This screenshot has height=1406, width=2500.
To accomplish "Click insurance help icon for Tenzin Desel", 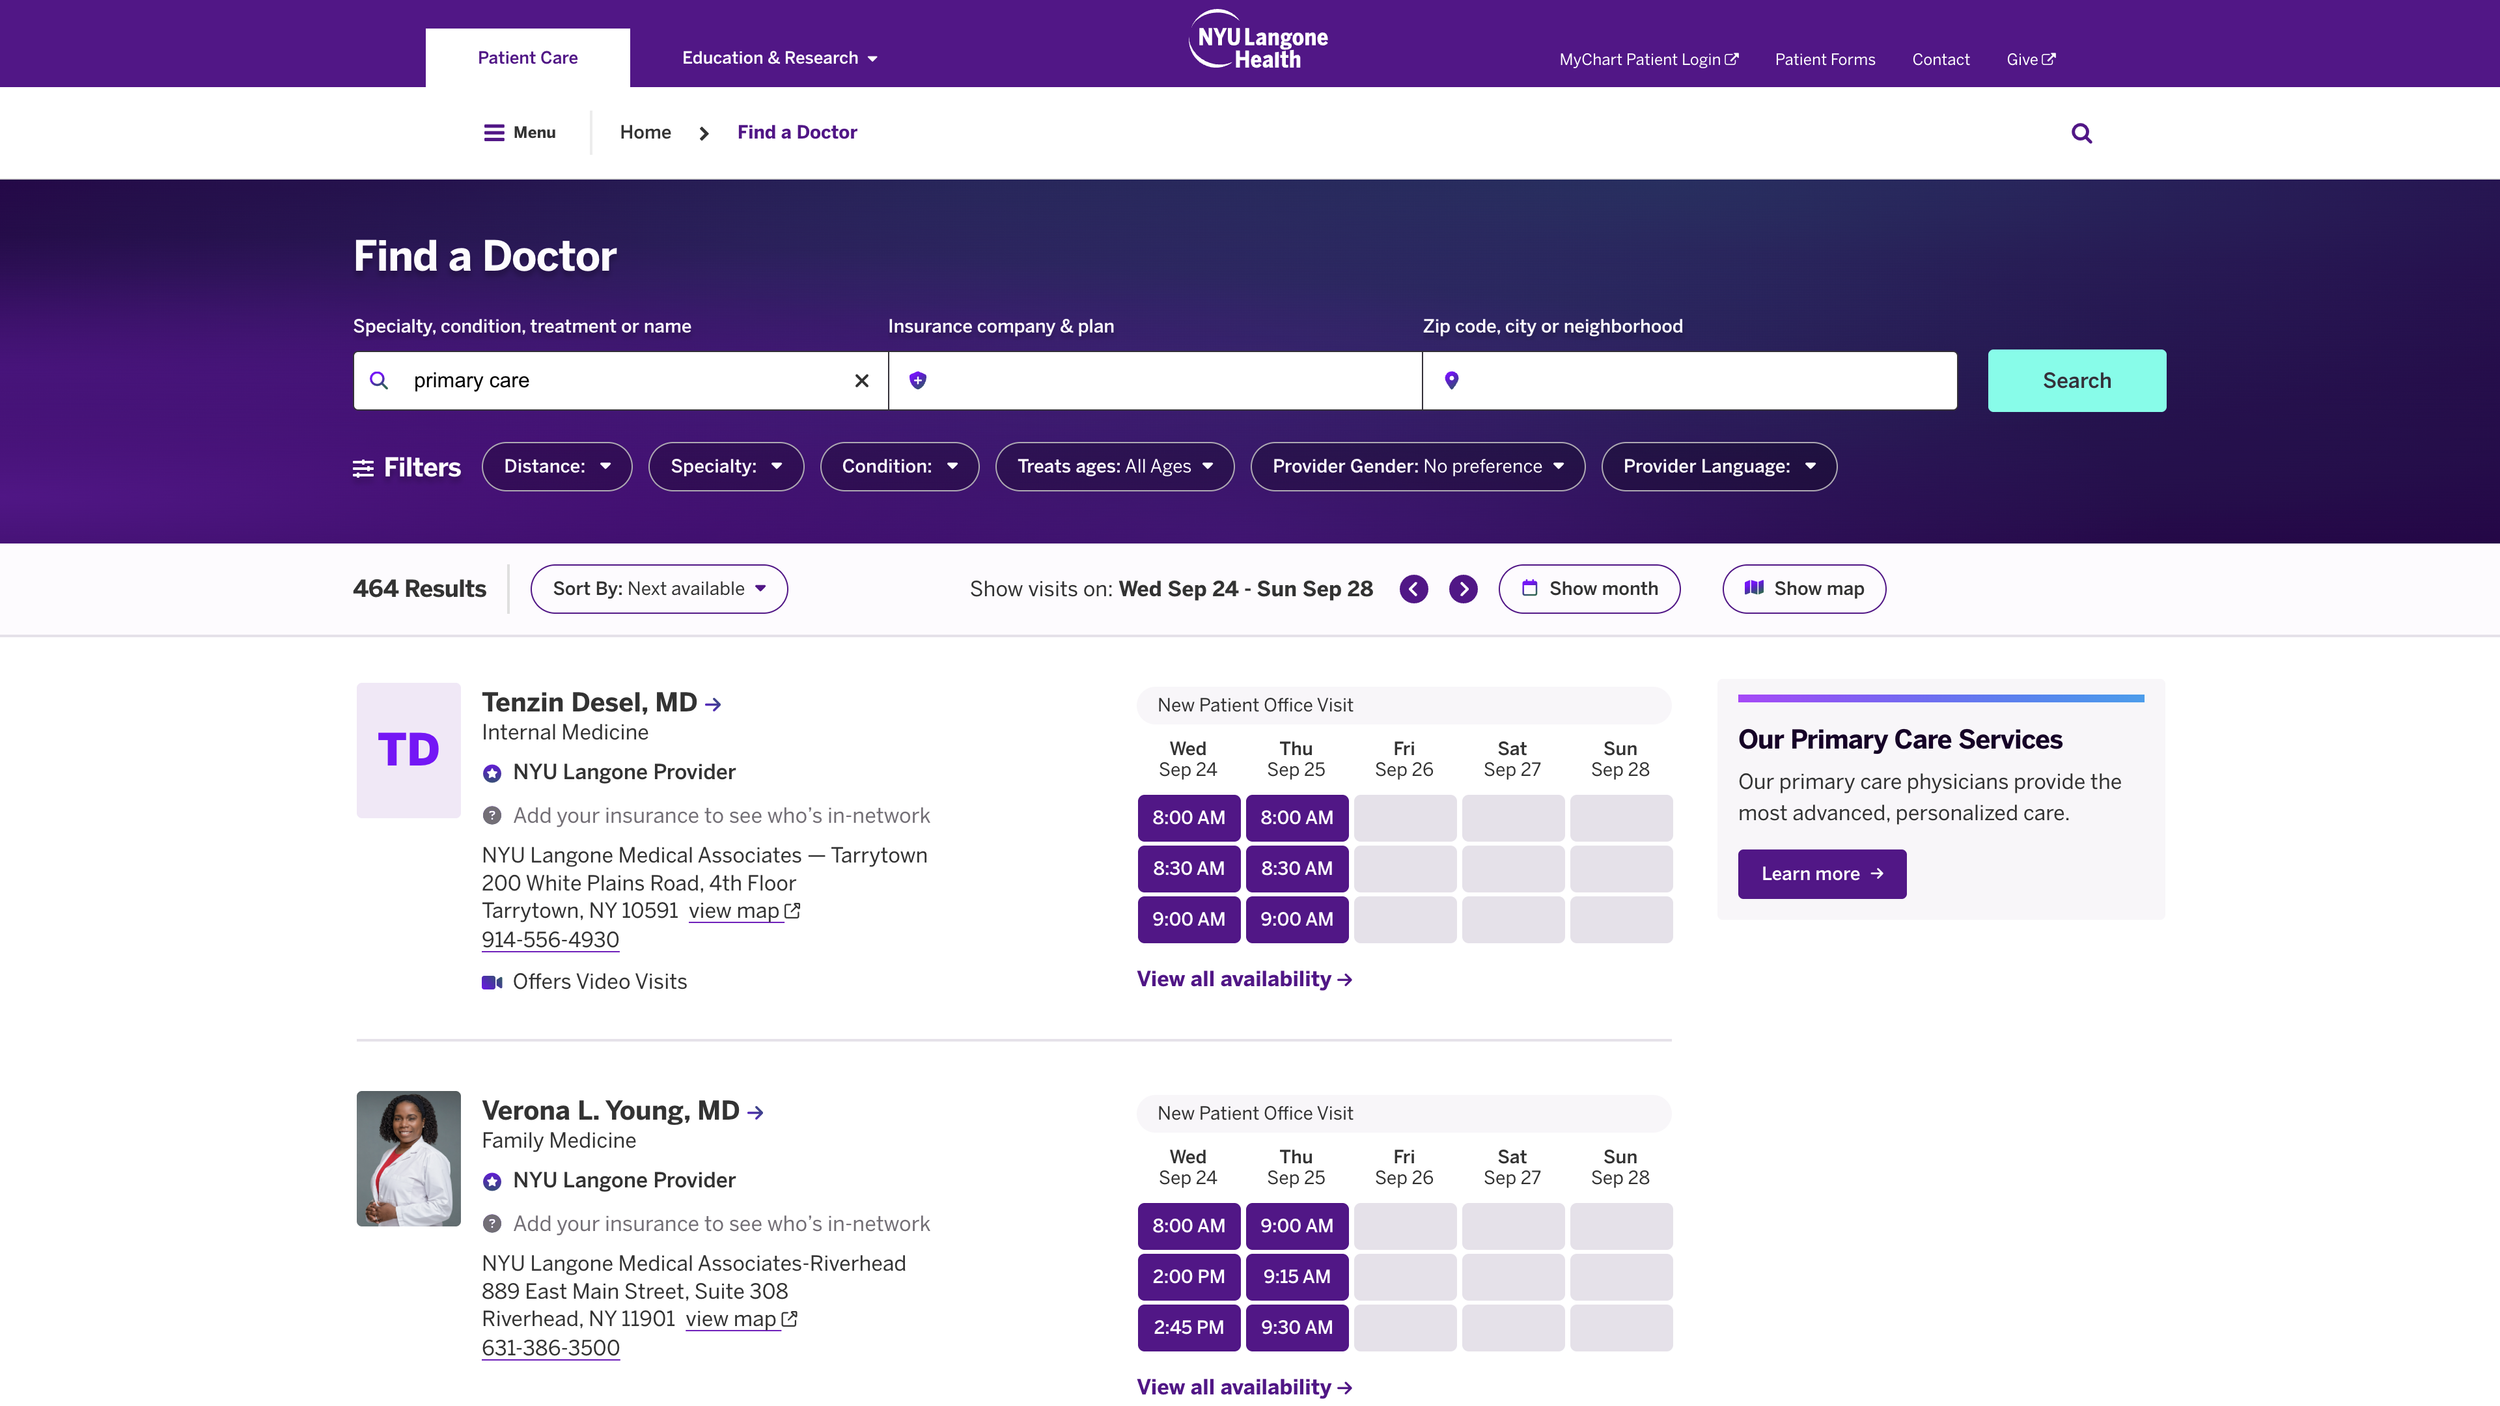I will click(x=492, y=816).
